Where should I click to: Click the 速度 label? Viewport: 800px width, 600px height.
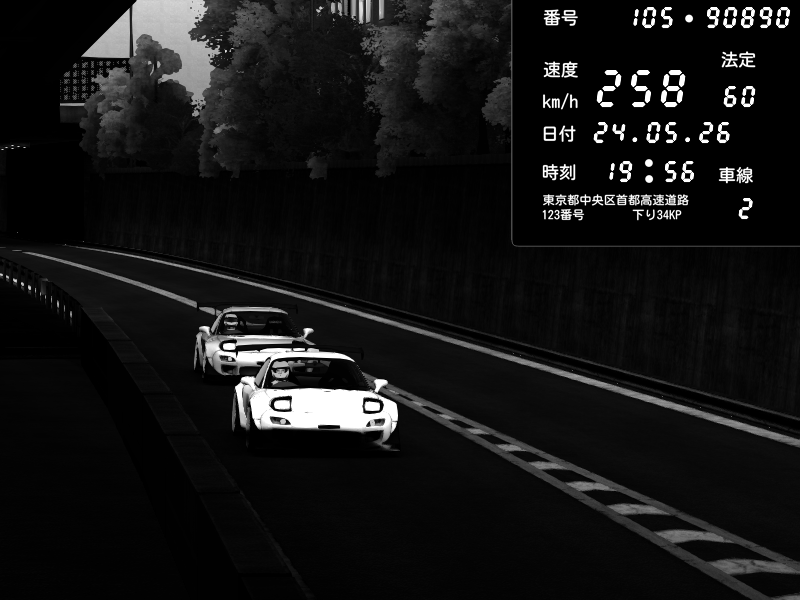click(560, 69)
